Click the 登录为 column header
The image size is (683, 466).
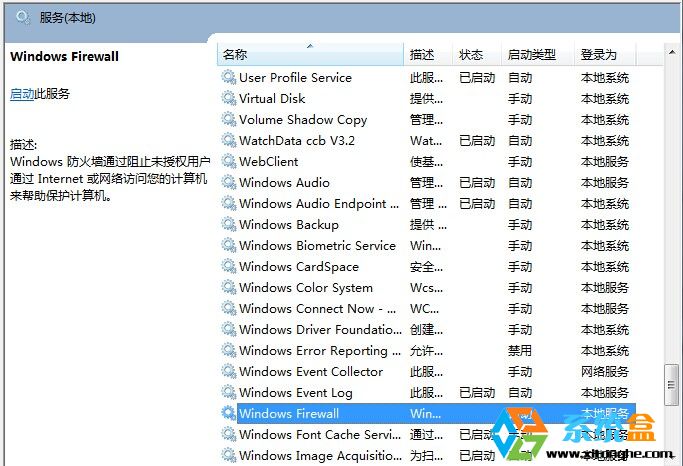598,54
